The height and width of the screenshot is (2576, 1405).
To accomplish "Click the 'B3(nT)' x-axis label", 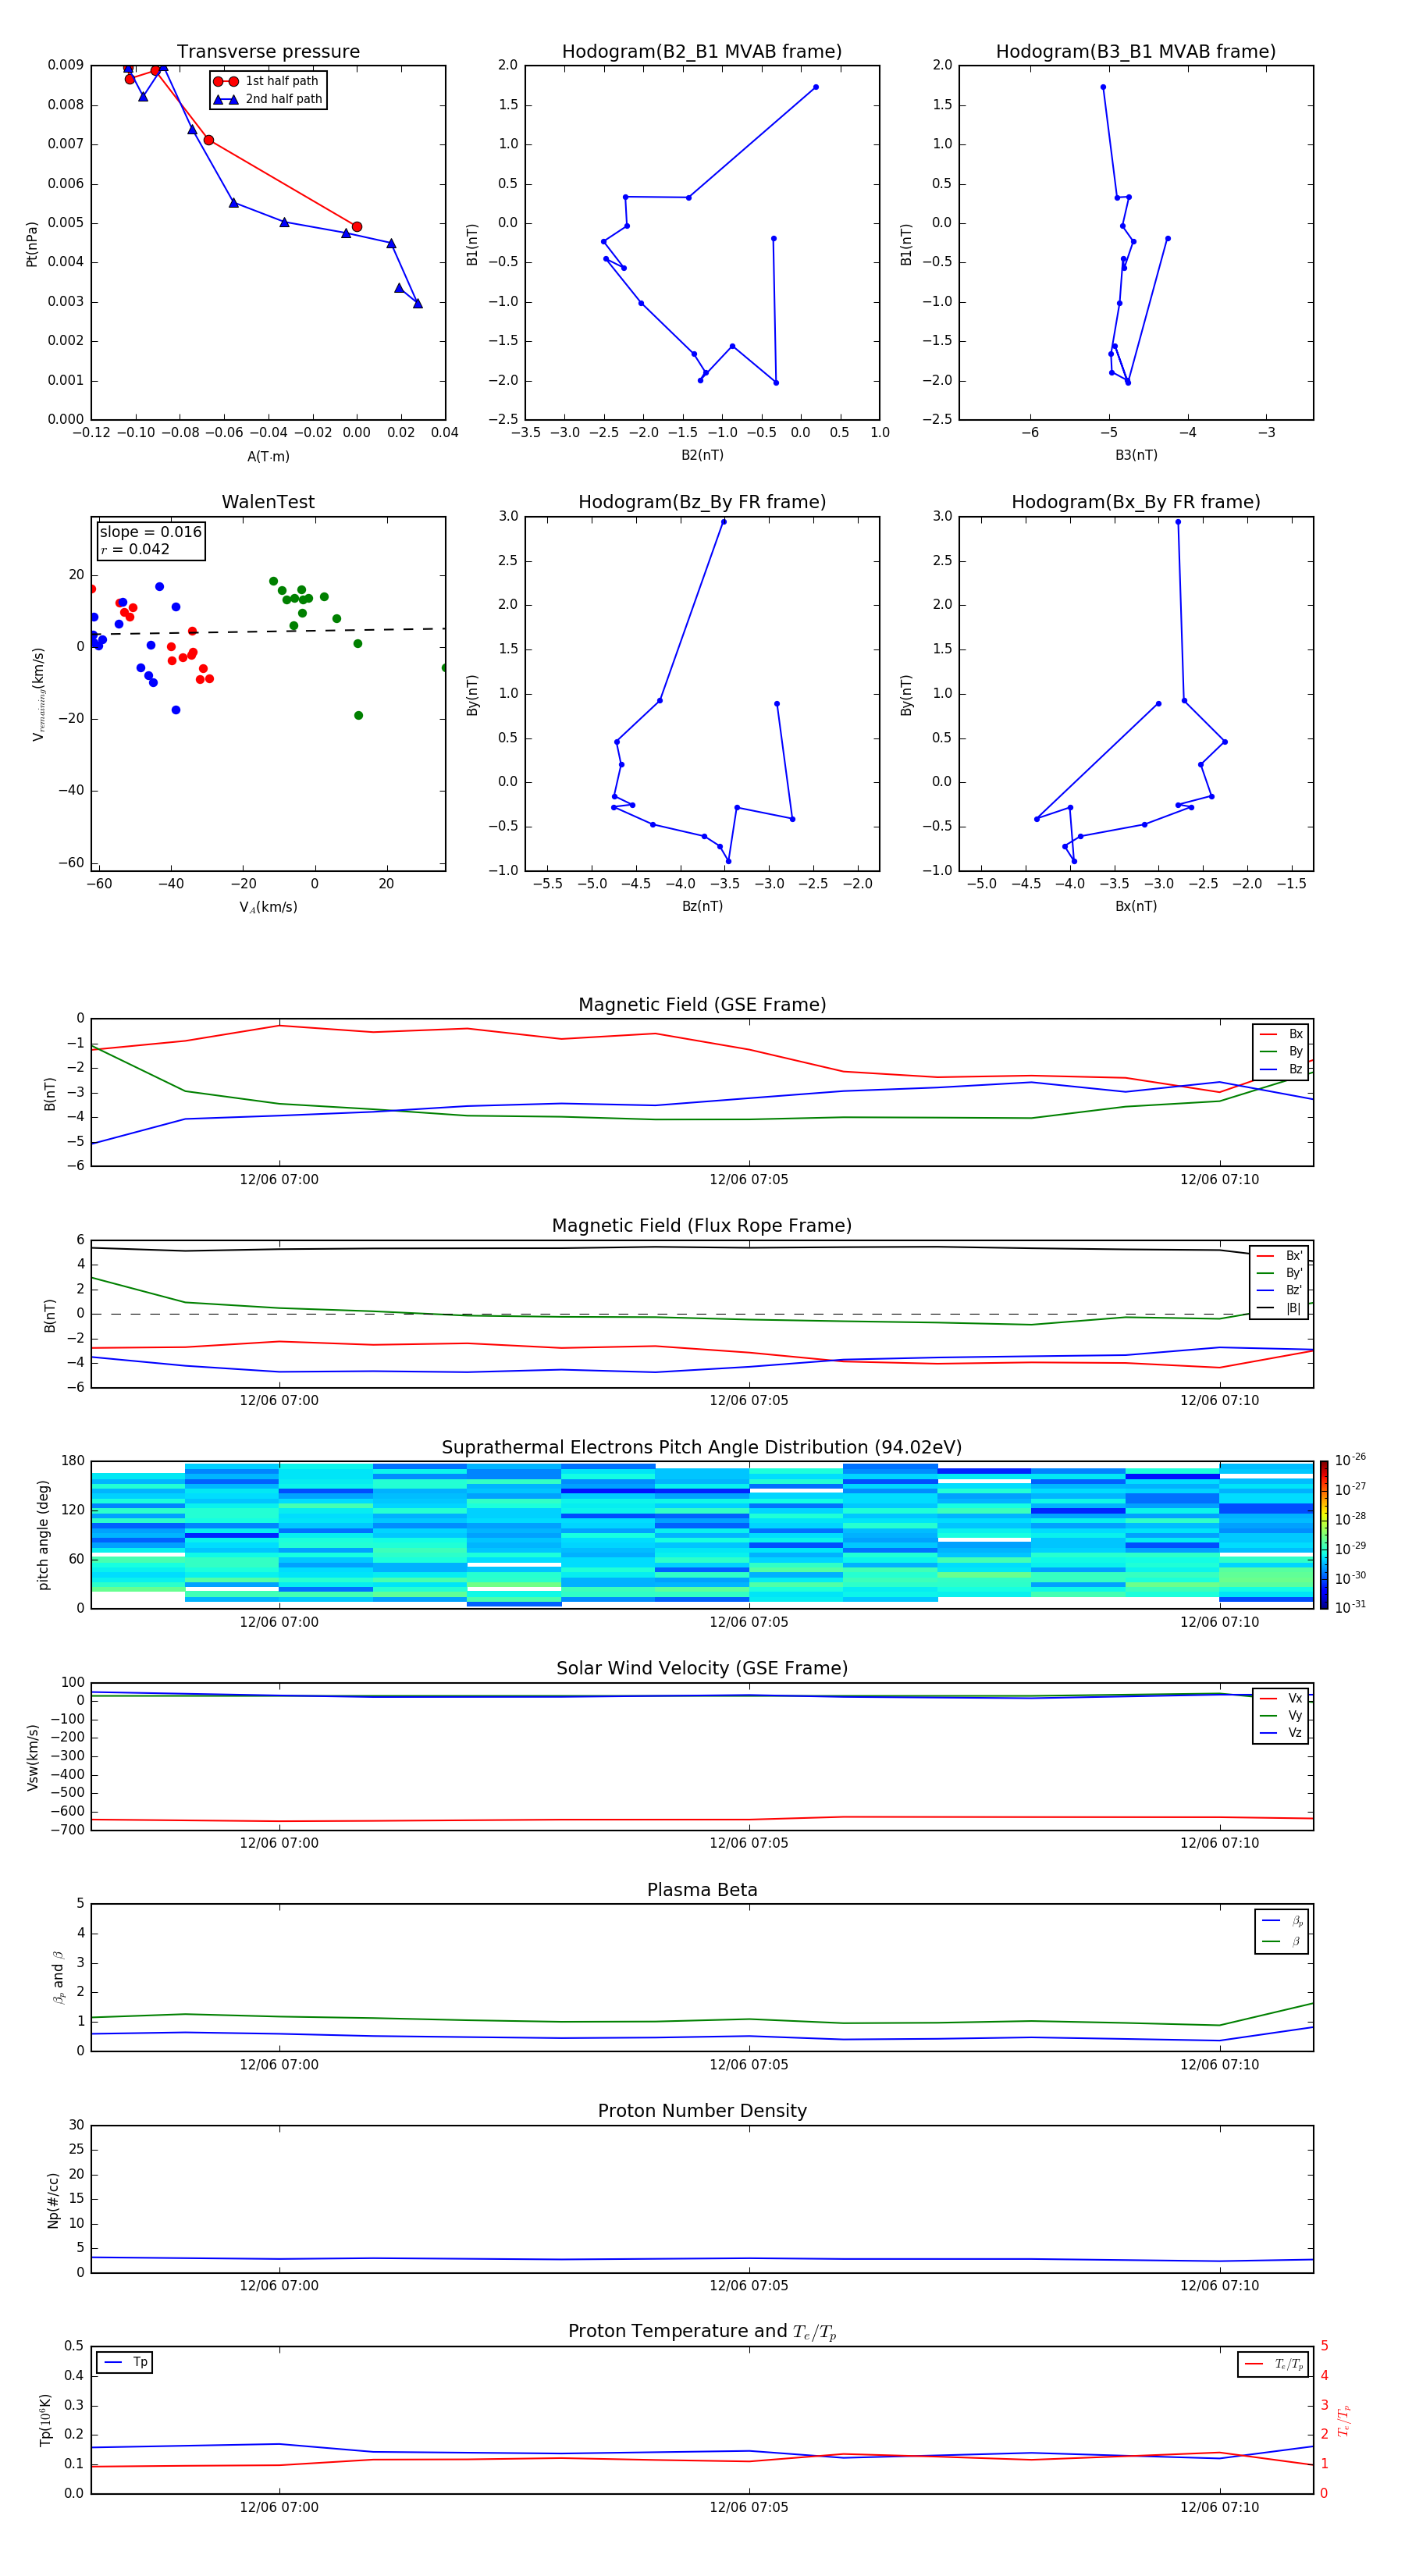I will click(x=1136, y=455).
